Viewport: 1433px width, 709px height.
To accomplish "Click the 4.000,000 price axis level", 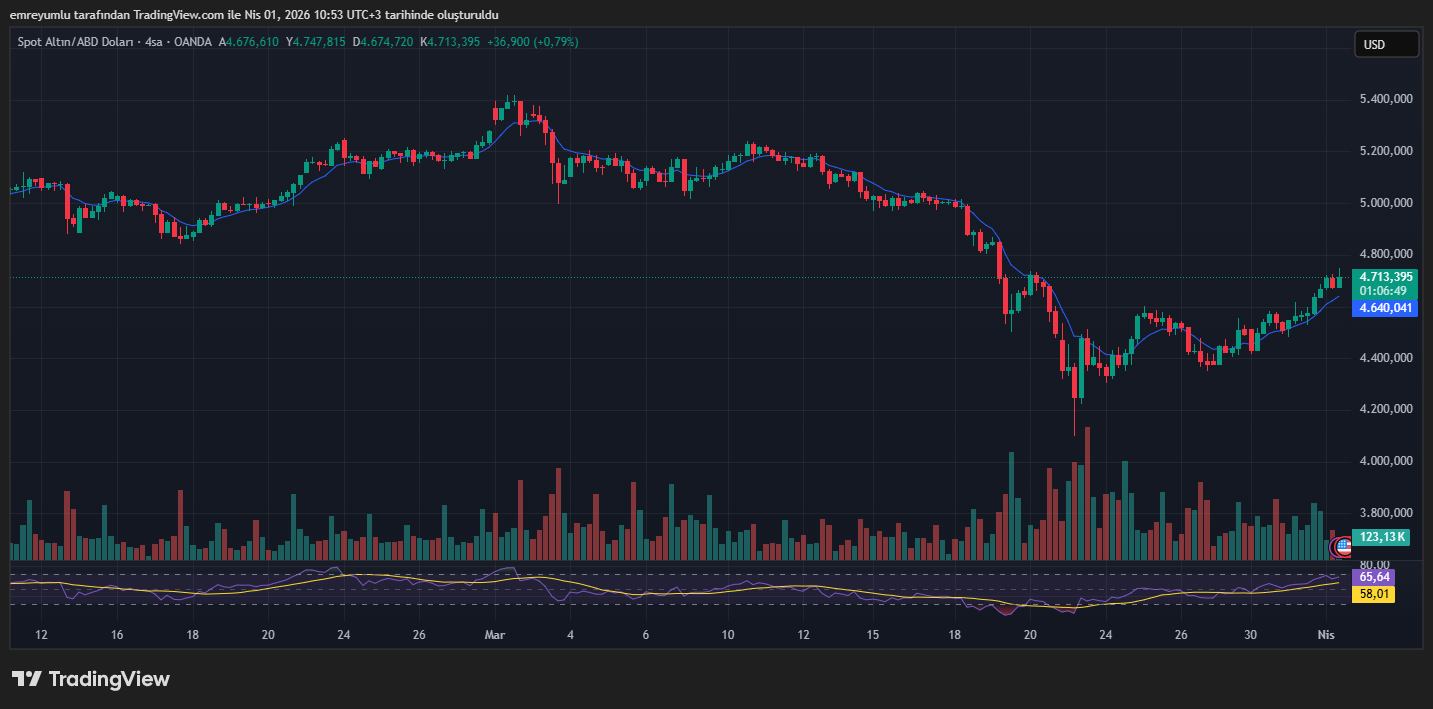I will [1385, 461].
